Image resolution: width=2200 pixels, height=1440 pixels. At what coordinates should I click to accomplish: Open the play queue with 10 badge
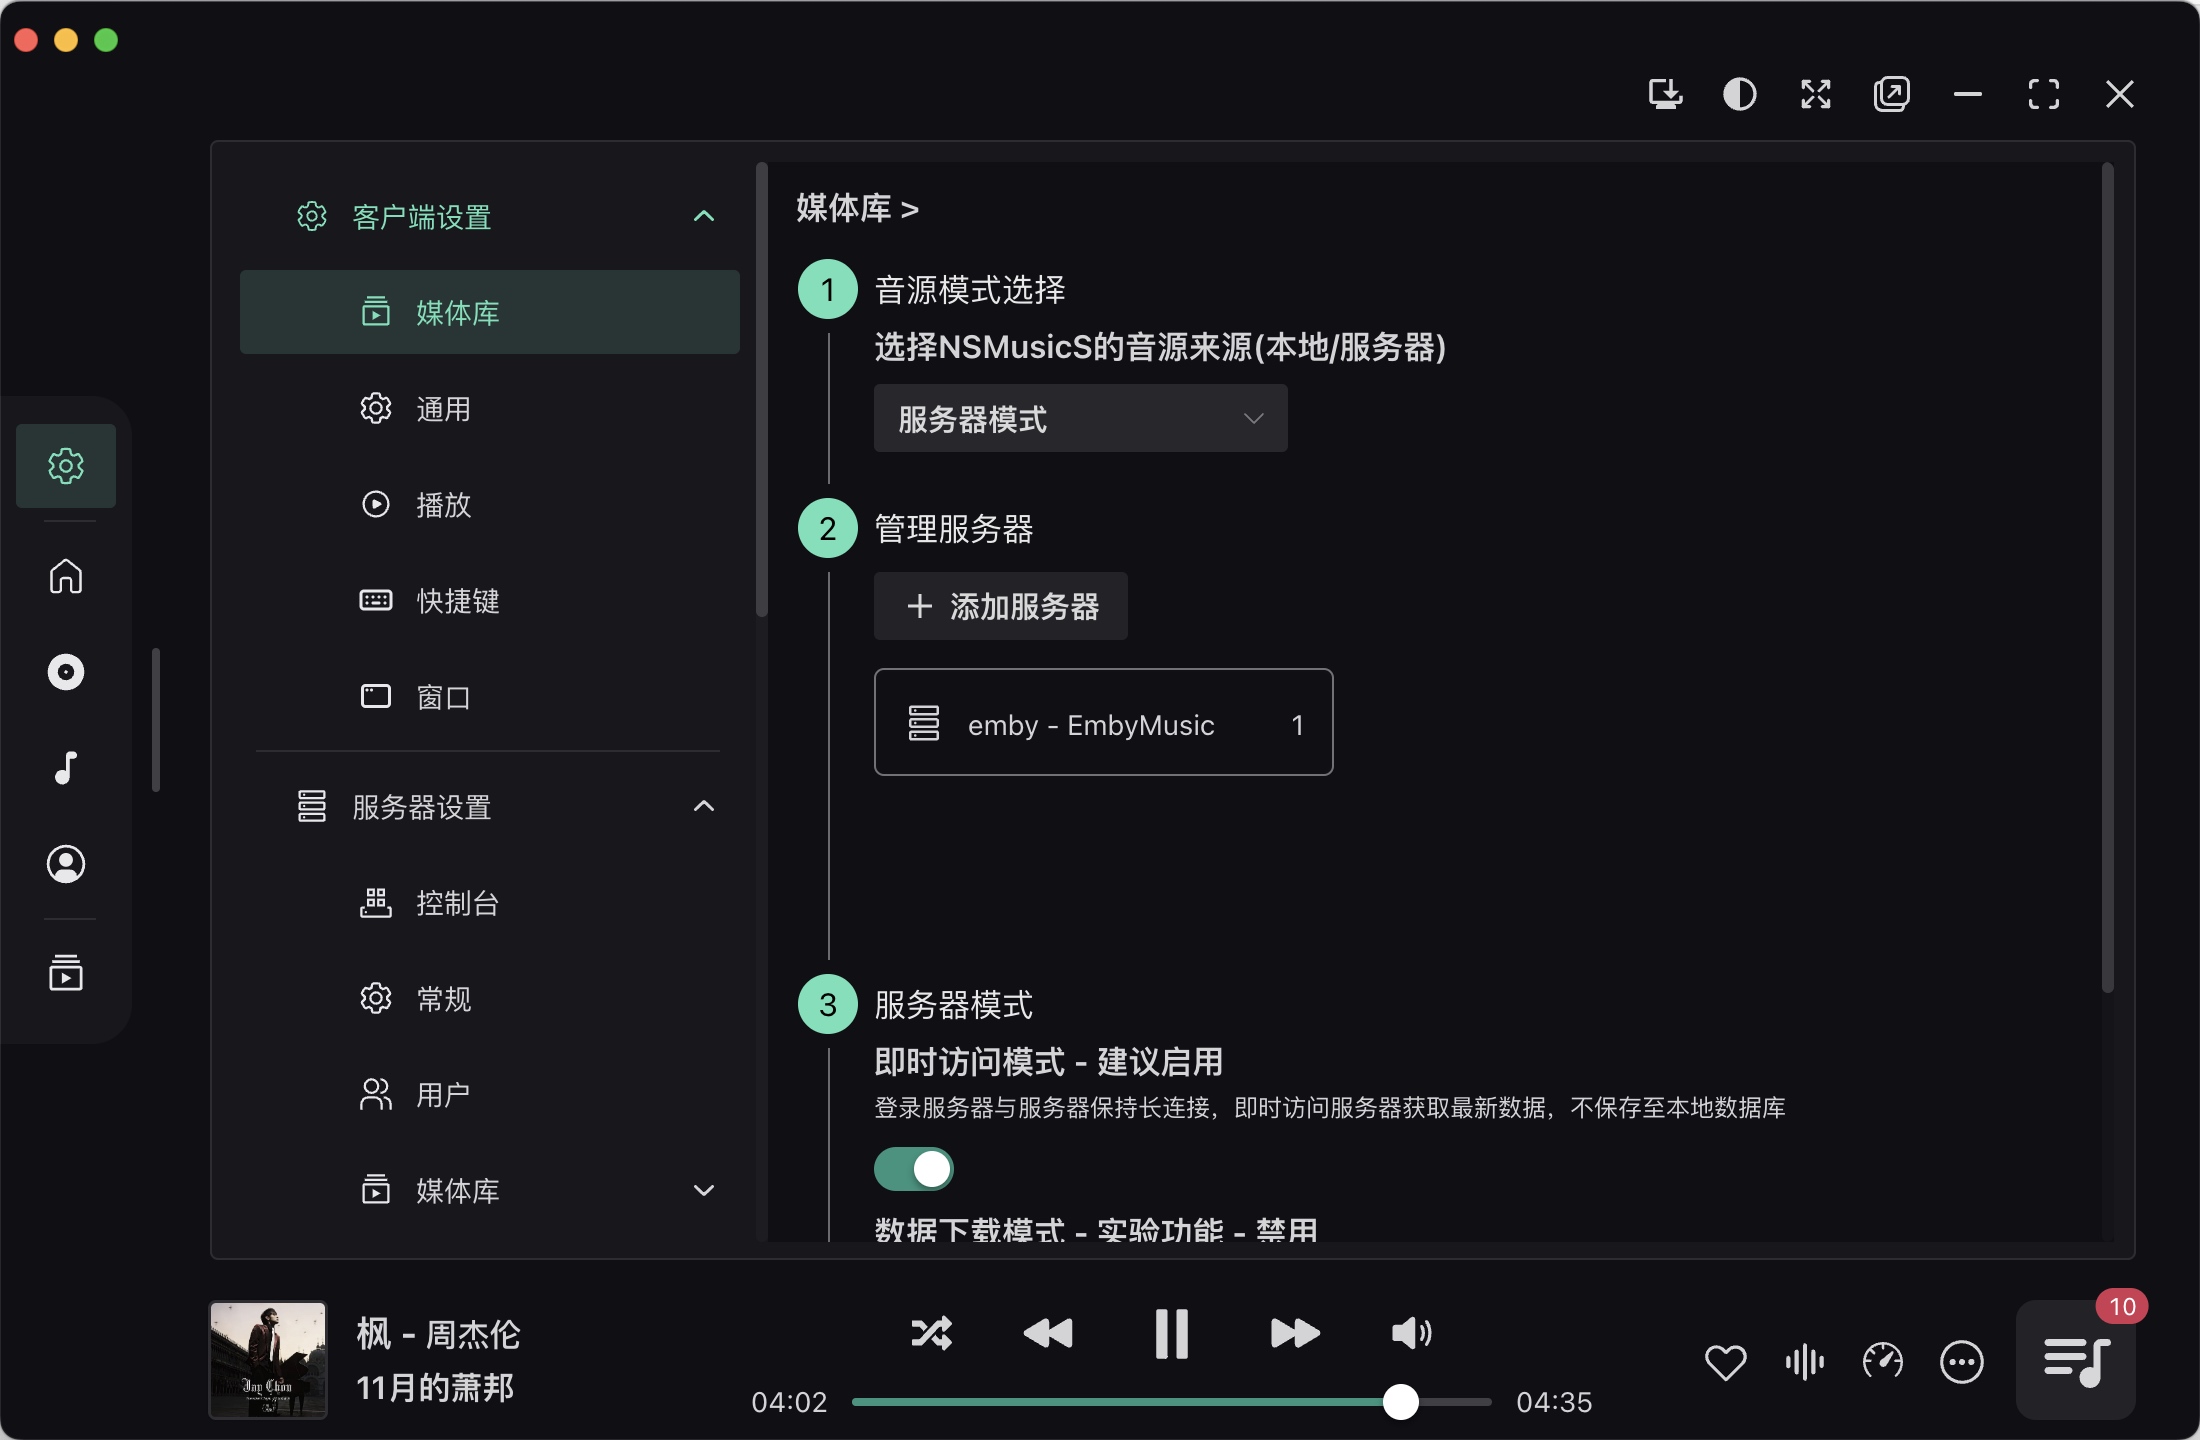pos(2076,1360)
